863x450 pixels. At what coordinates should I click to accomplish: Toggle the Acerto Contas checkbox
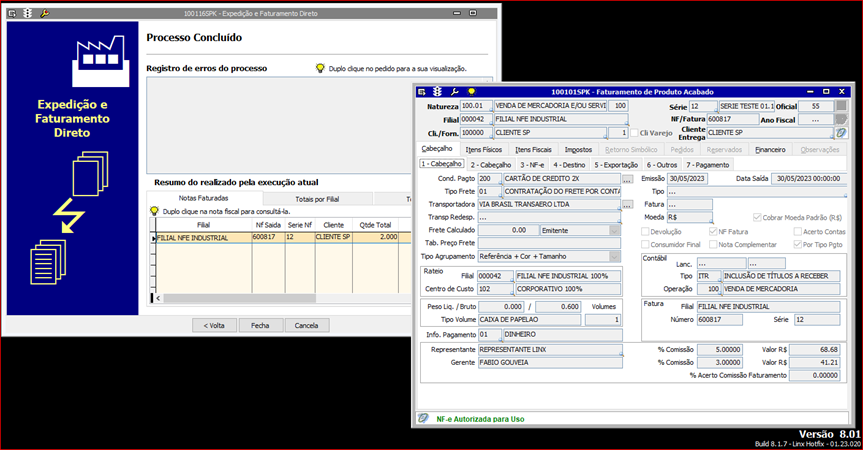[x=798, y=232]
